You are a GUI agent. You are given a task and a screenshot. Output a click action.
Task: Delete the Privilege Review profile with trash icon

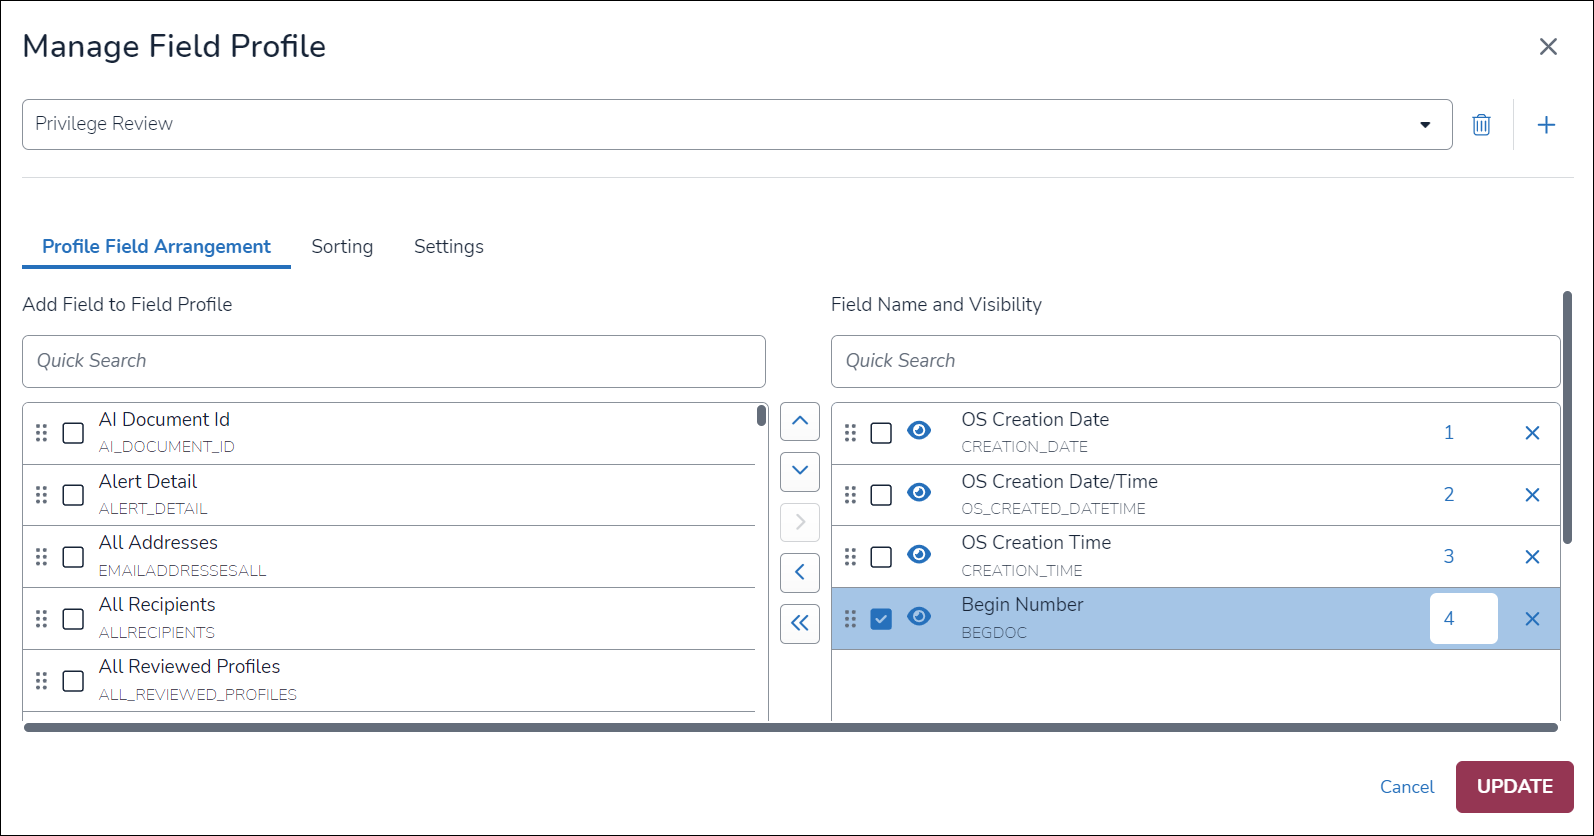click(1481, 125)
